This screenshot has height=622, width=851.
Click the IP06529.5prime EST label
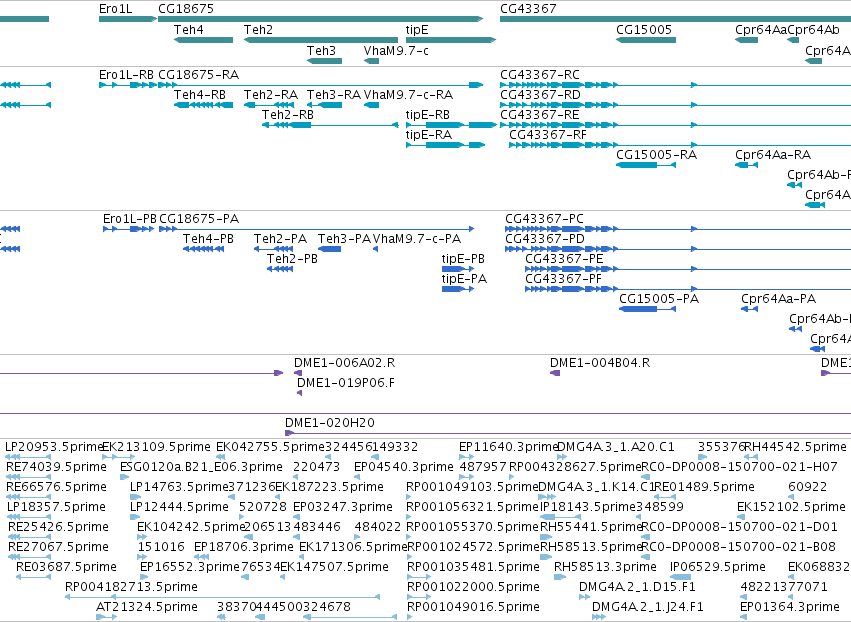717,567
